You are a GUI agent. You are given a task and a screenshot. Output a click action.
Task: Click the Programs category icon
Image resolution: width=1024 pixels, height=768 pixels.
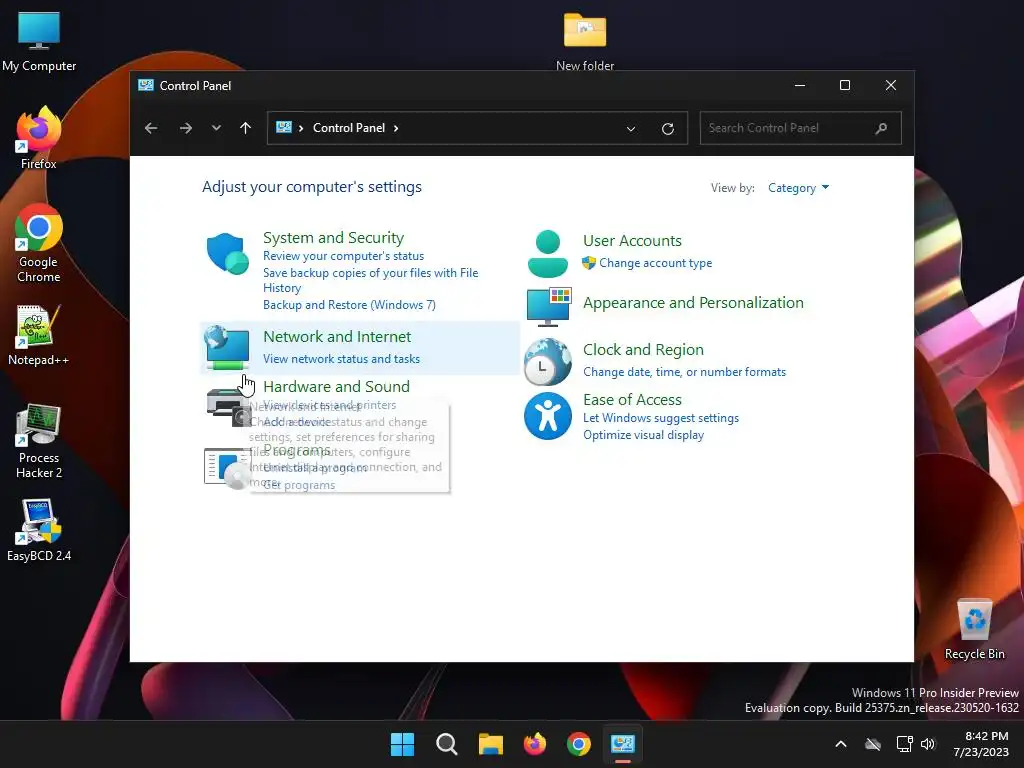[227, 468]
